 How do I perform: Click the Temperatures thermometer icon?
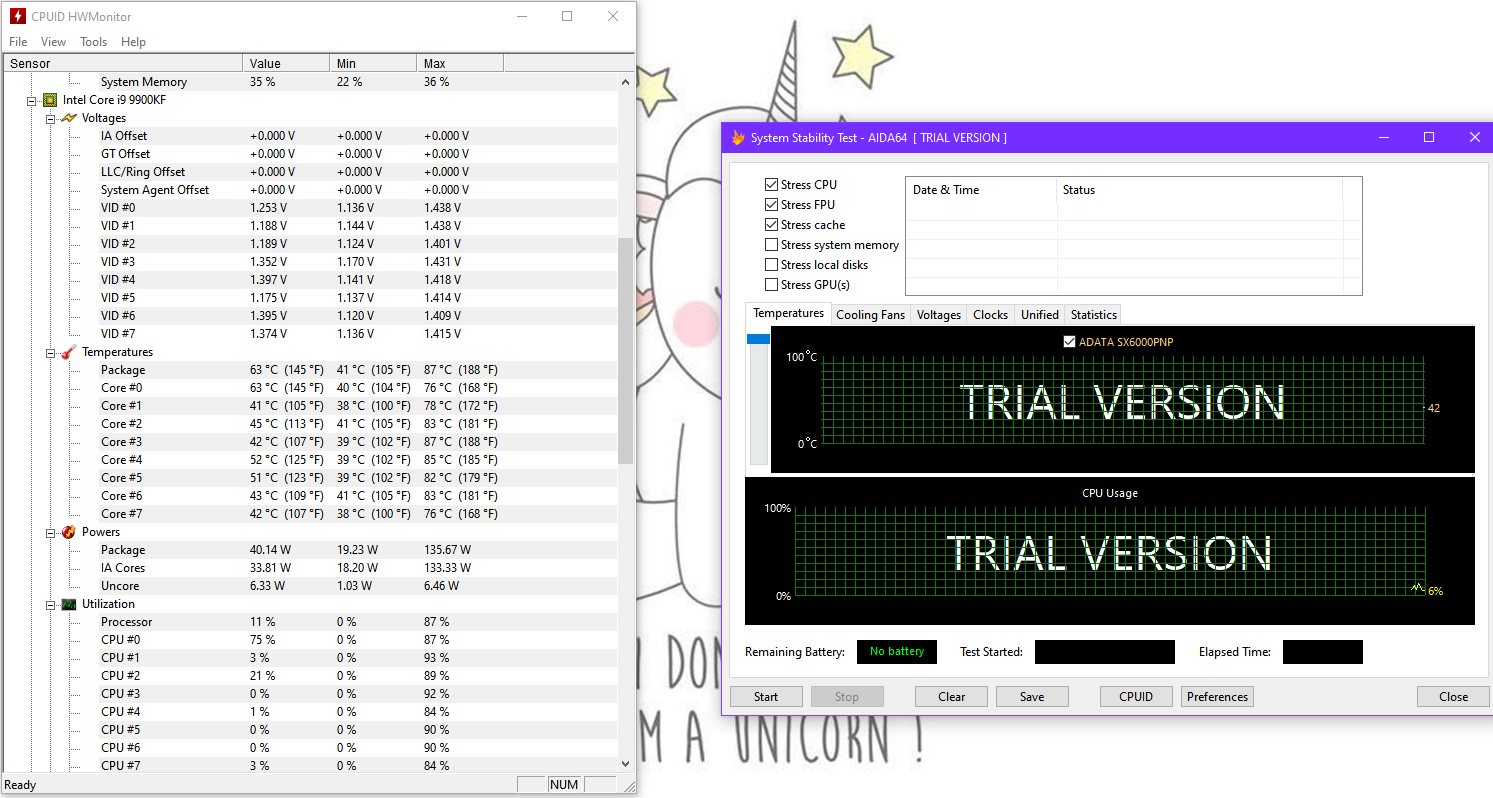click(69, 352)
